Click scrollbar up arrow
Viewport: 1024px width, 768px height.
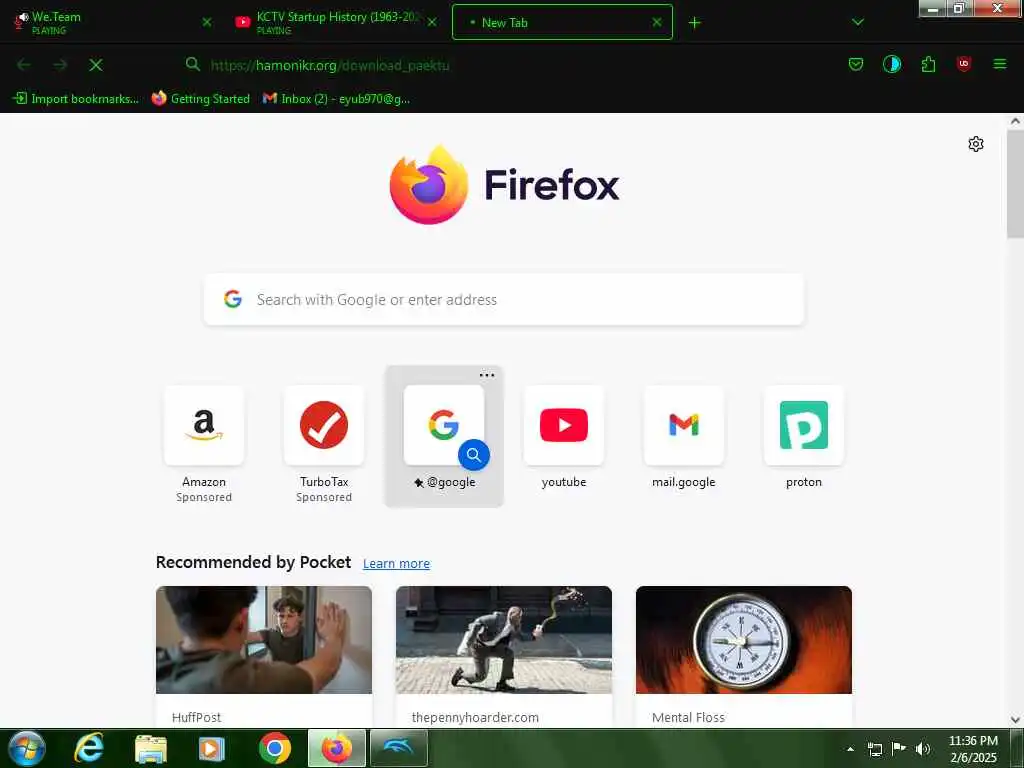click(1015, 121)
